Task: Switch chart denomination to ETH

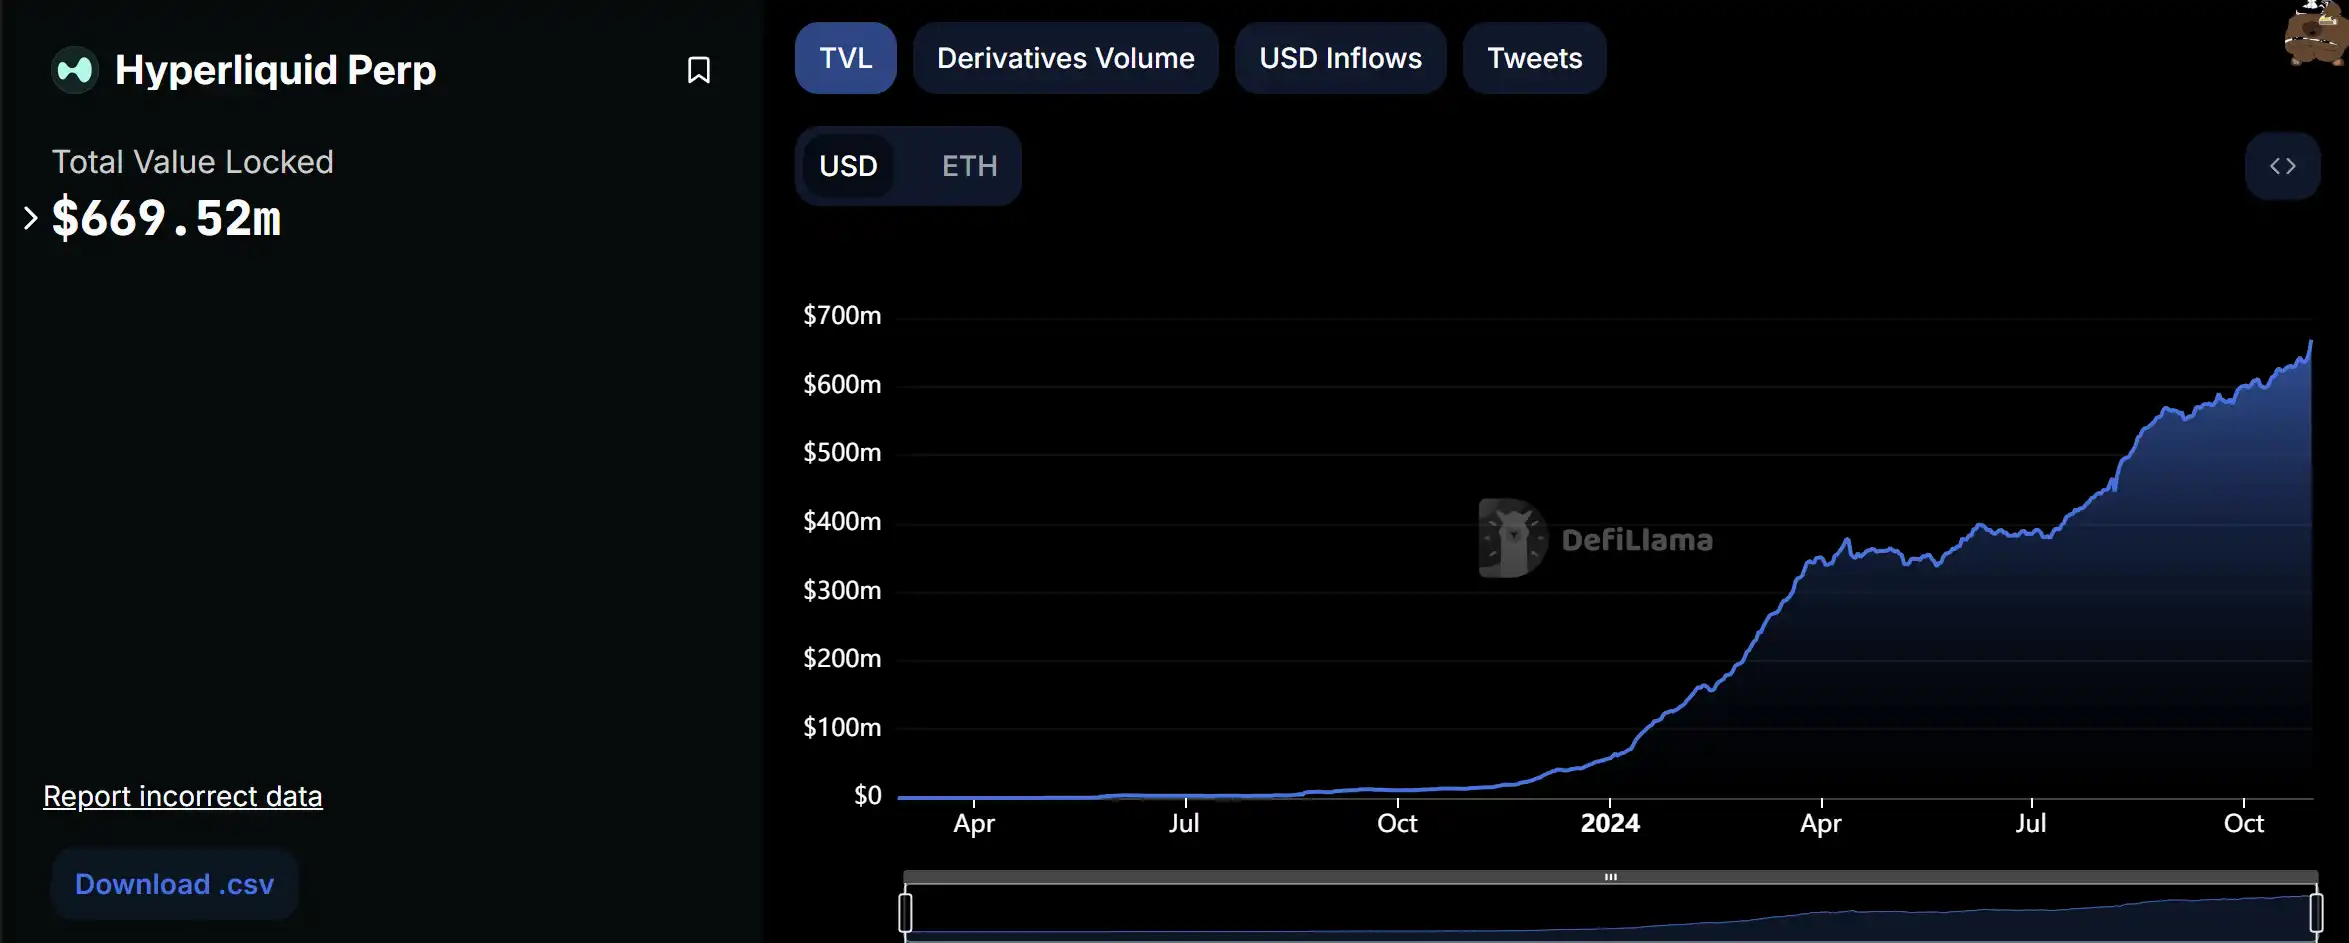Action: click(x=969, y=166)
